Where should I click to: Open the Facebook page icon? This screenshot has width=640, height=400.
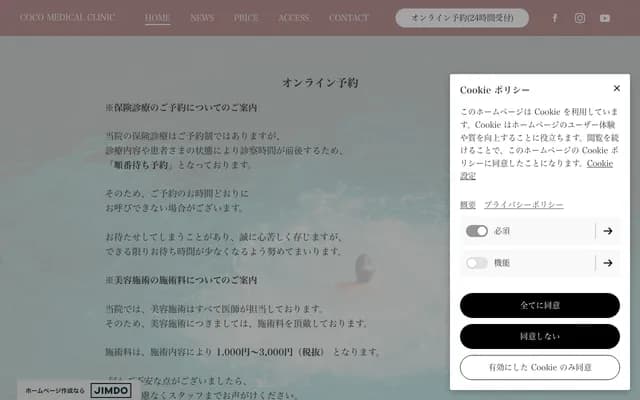tap(555, 18)
